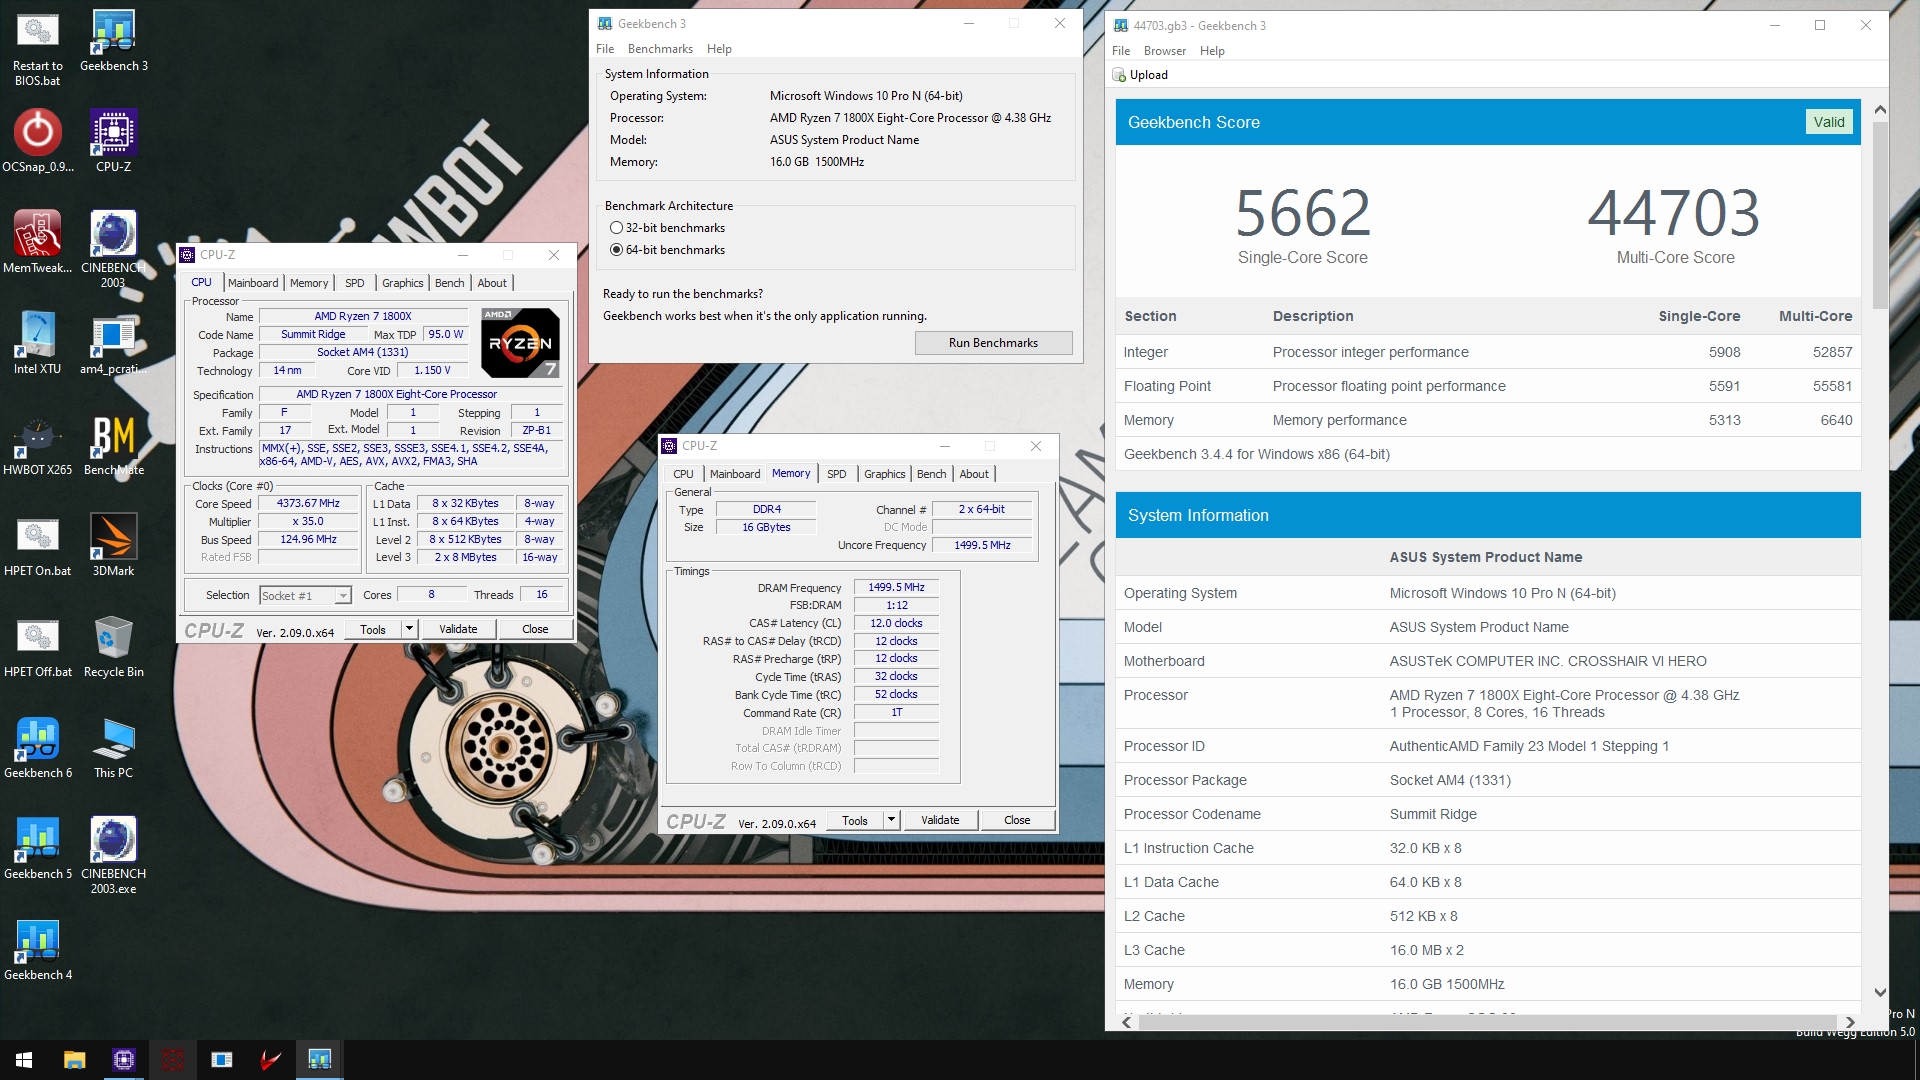Image resolution: width=1920 pixels, height=1080 pixels.
Task: Click the Core Speed field showing 4373.67 MHz
Action: 308,504
